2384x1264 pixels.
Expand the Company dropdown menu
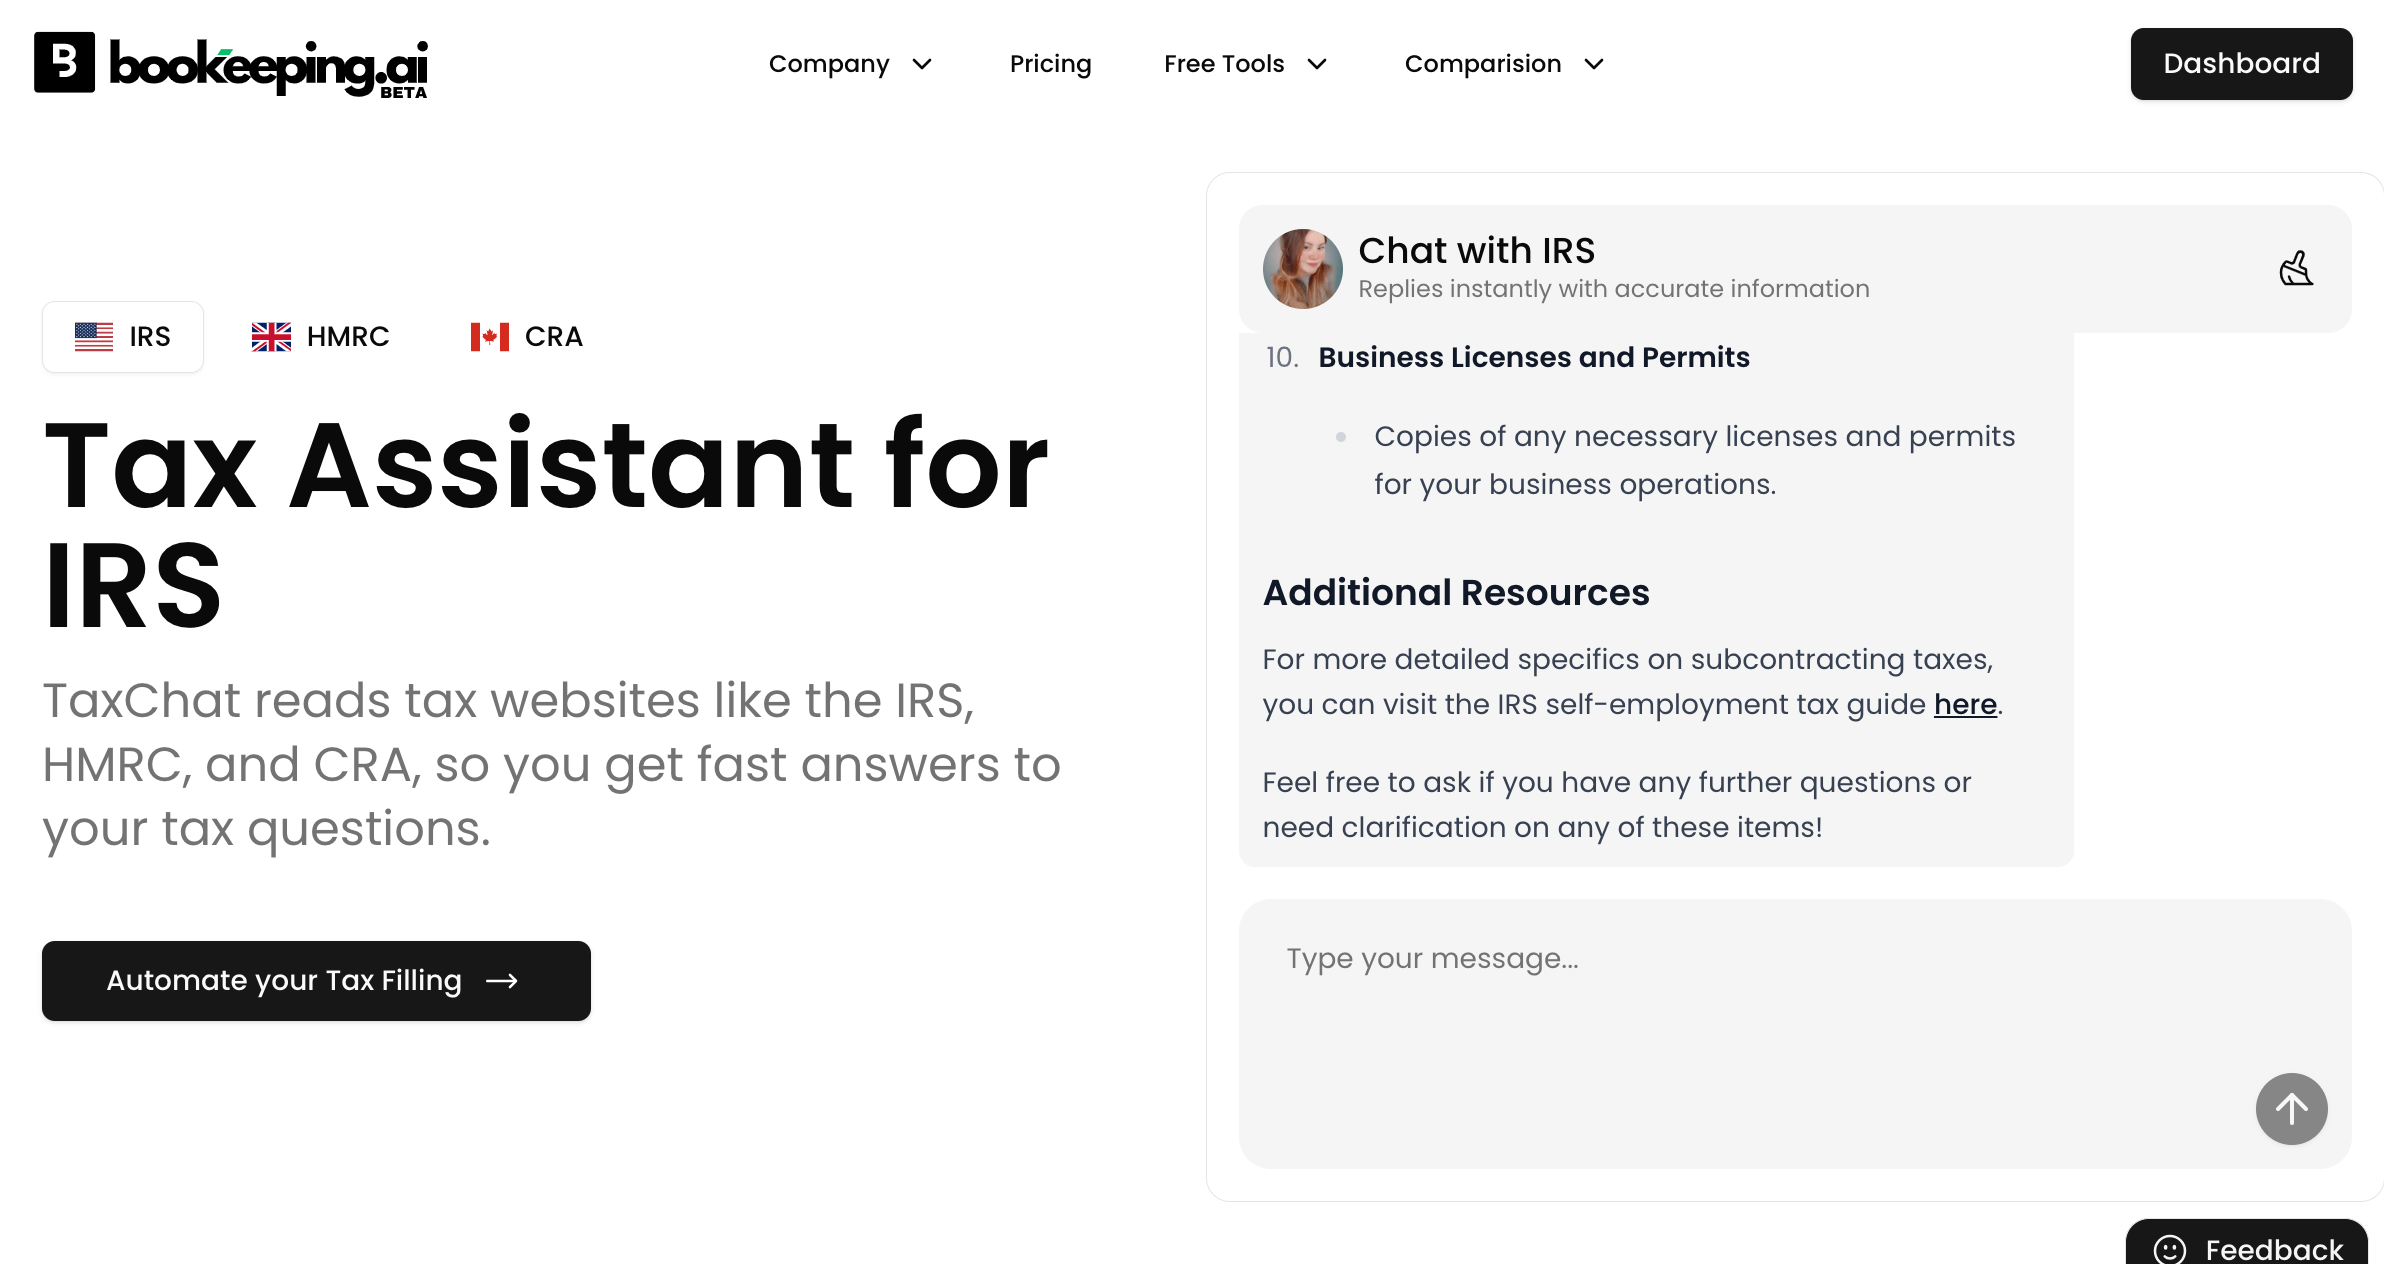click(851, 64)
